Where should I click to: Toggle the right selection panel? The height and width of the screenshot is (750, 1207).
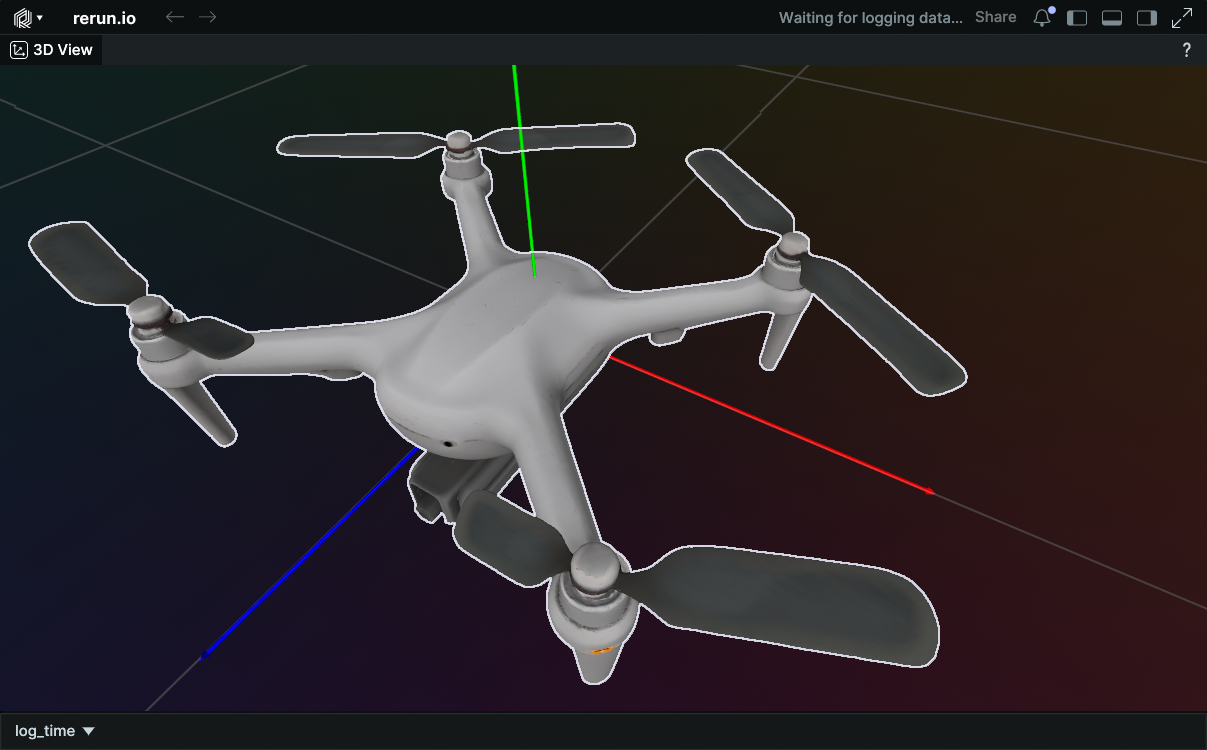1147,18
